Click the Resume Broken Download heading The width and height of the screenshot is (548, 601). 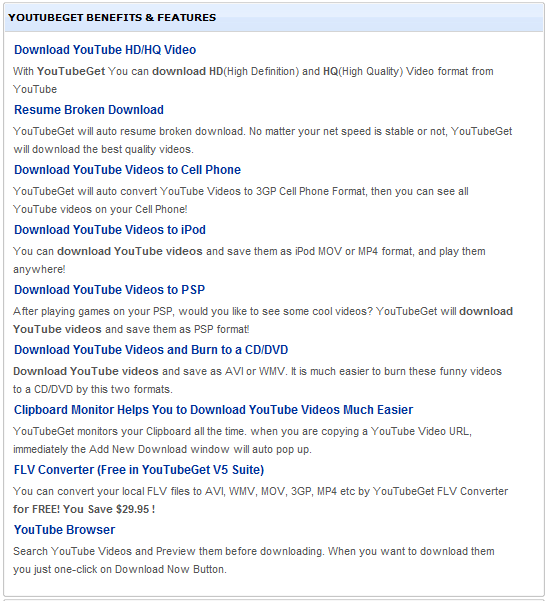pyautogui.click(x=89, y=110)
